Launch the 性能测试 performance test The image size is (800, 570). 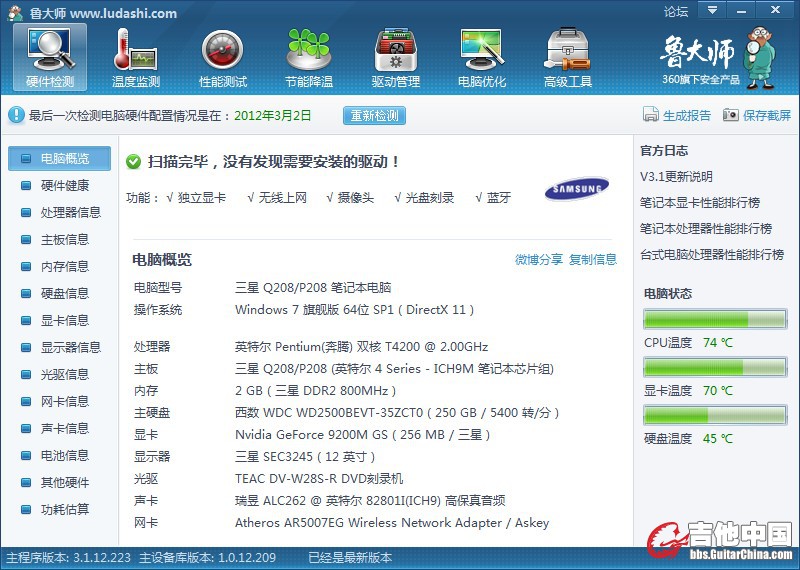point(222,58)
